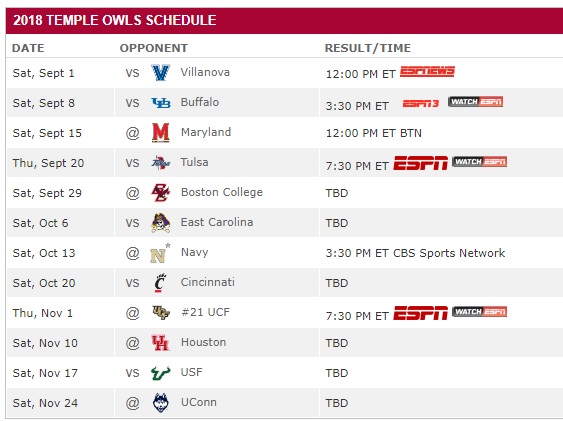Click the UConn husky logo

click(x=160, y=403)
